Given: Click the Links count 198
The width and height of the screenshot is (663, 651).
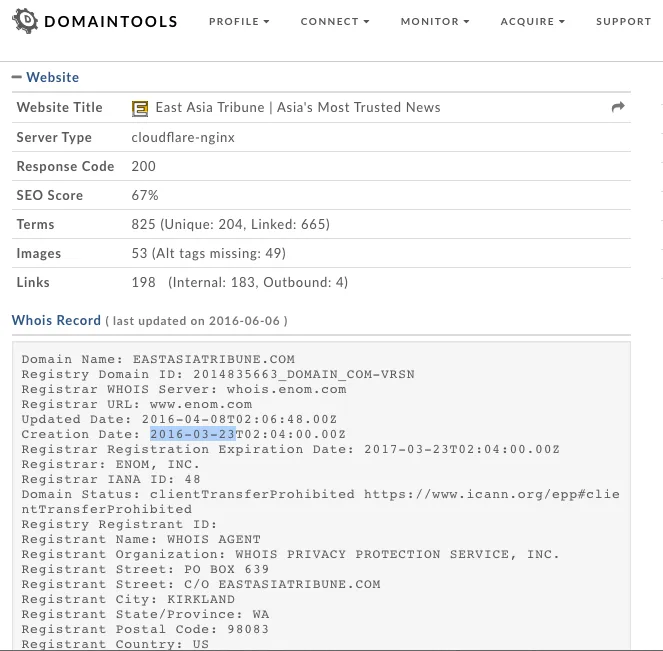Looking at the screenshot, I should click(x=143, y=282).
